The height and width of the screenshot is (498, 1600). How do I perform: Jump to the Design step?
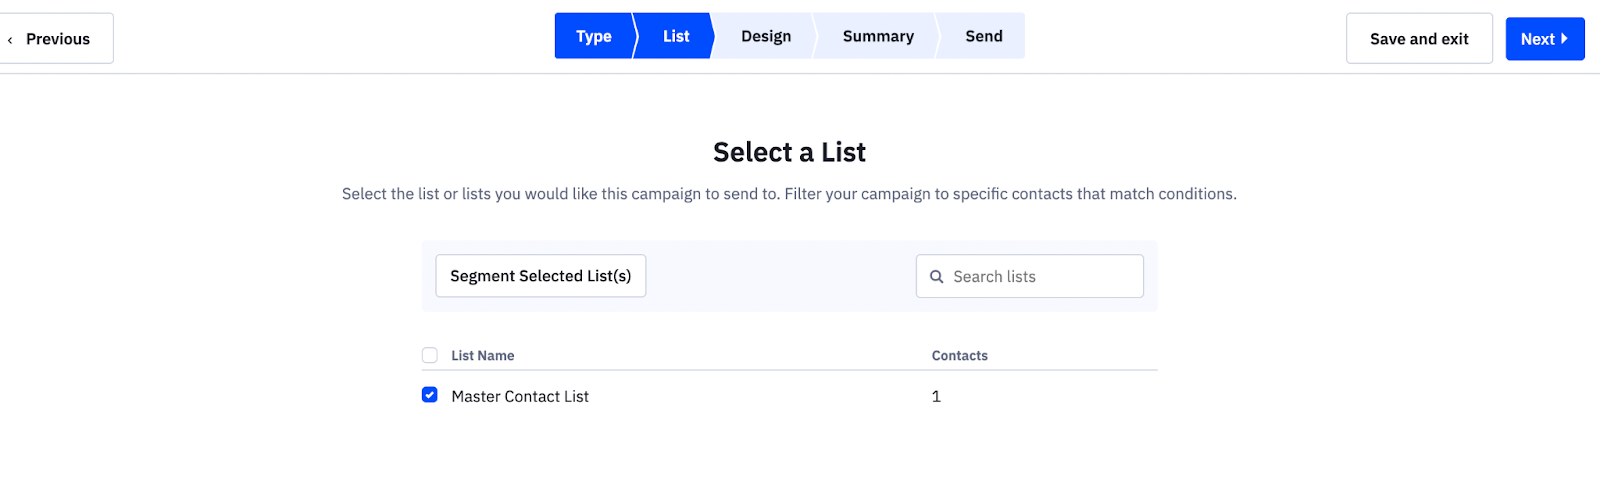point(766,37)
